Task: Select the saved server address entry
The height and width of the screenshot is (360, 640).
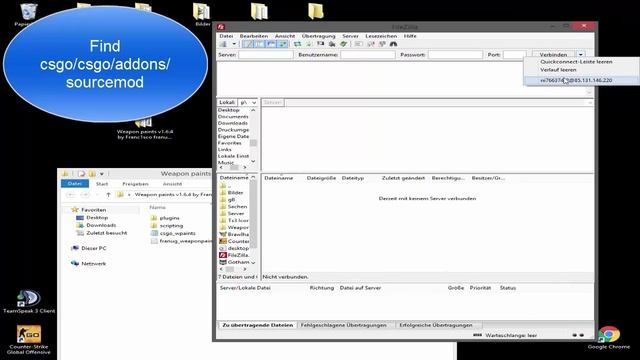Action: 576,80
